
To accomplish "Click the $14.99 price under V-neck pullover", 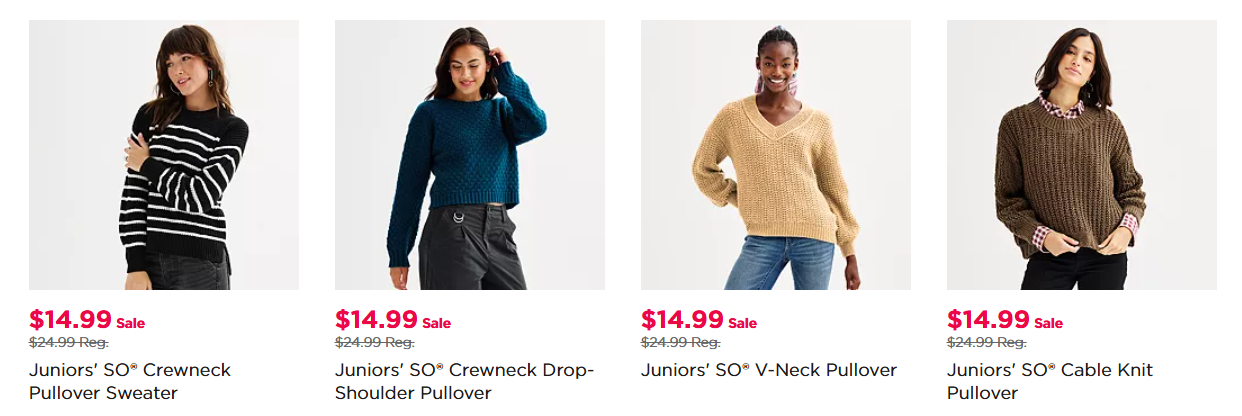I will pos(682,320).
